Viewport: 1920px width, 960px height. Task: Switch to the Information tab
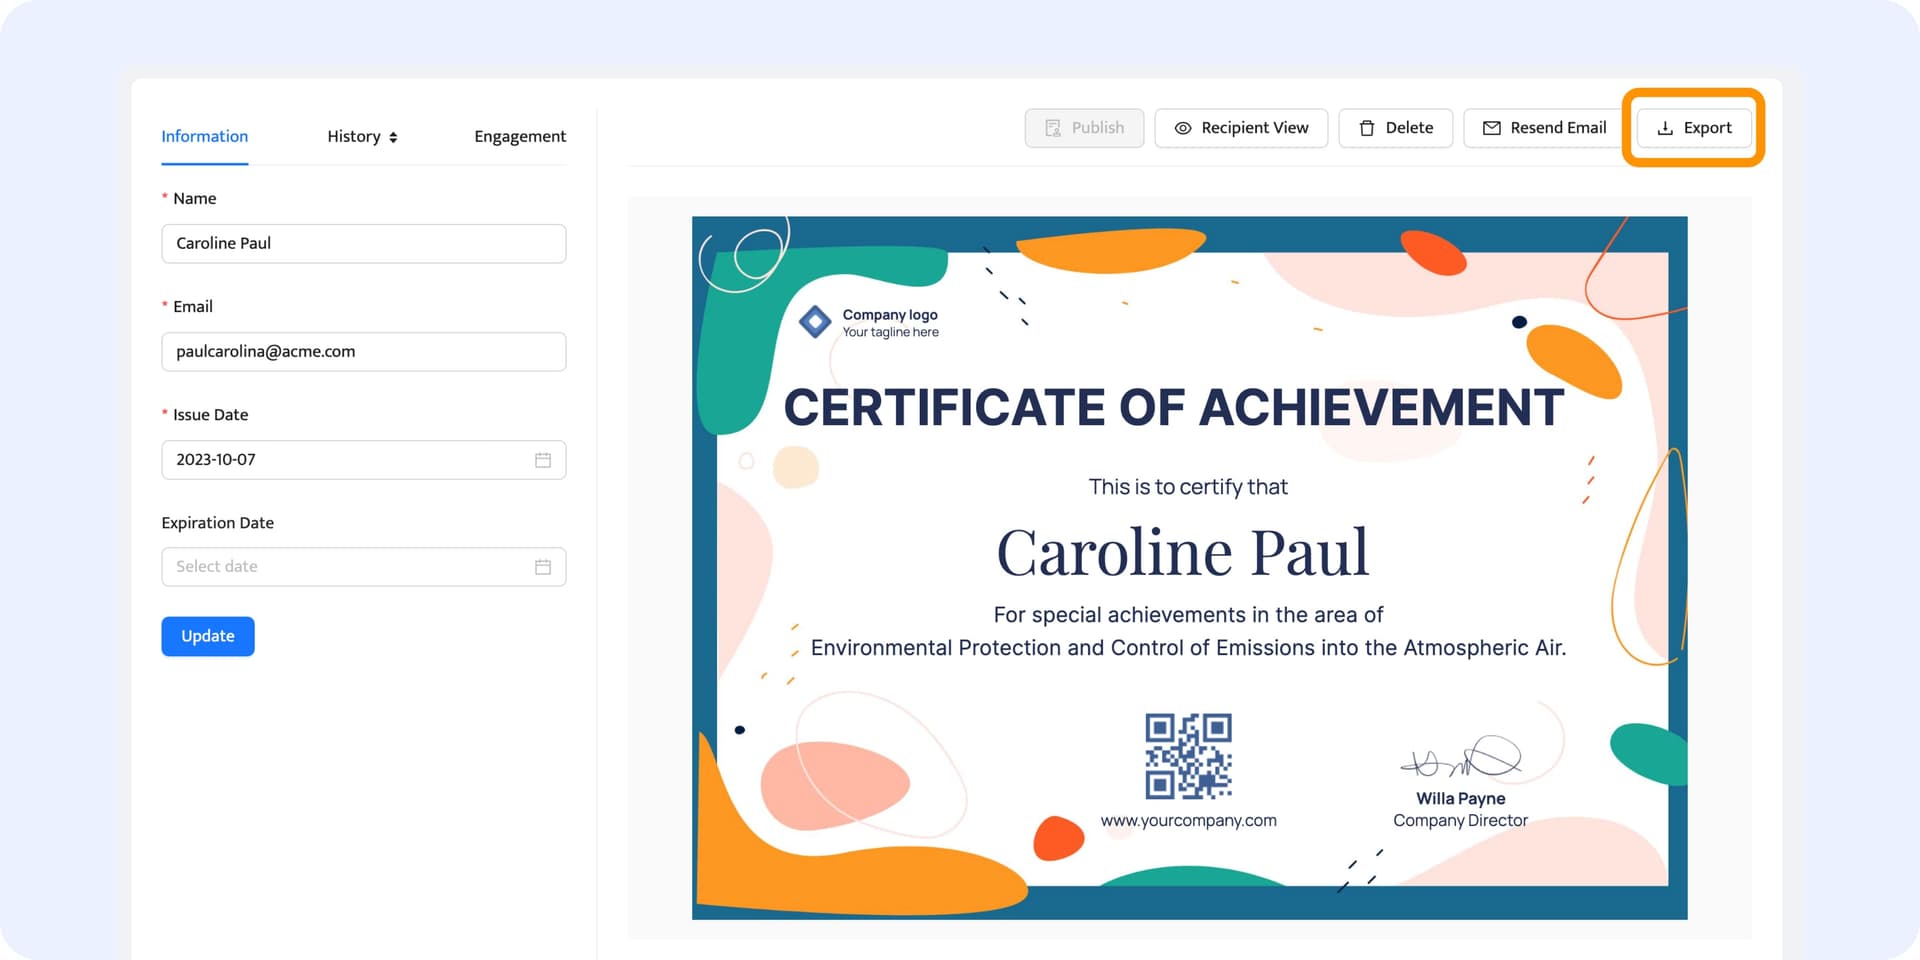[x=205, y=136]
